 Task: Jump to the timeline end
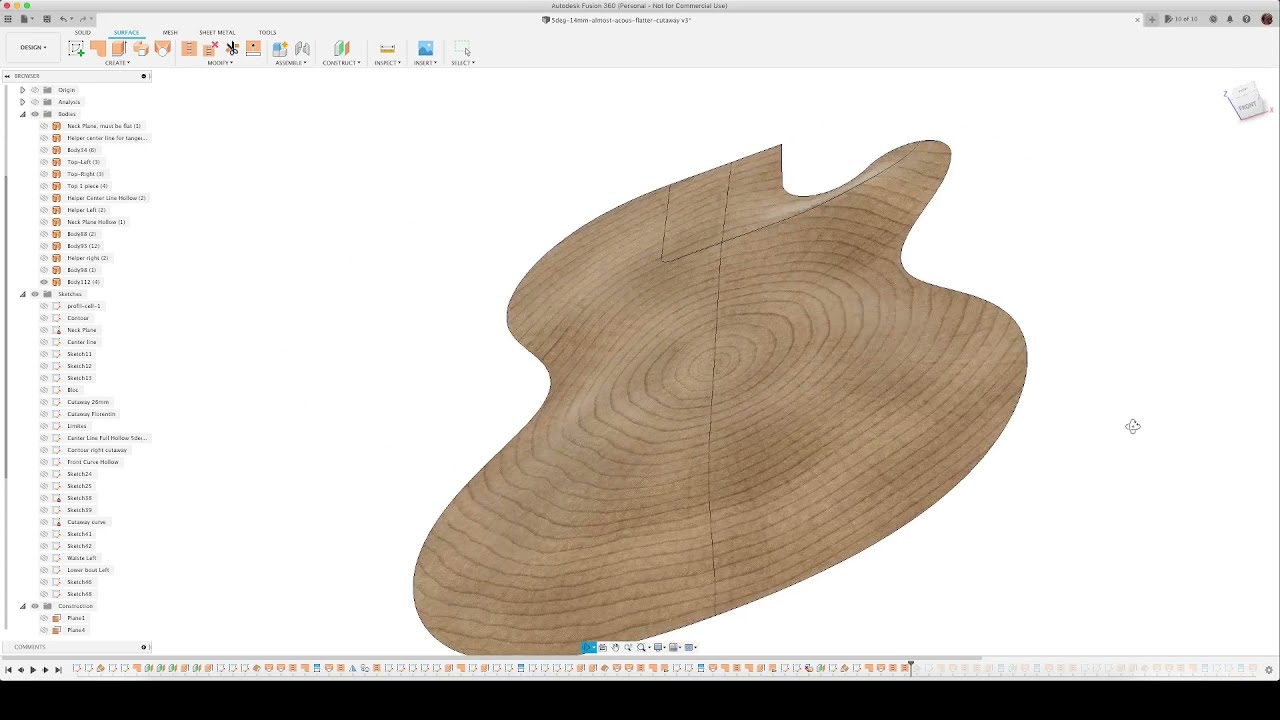click(58, 670)
